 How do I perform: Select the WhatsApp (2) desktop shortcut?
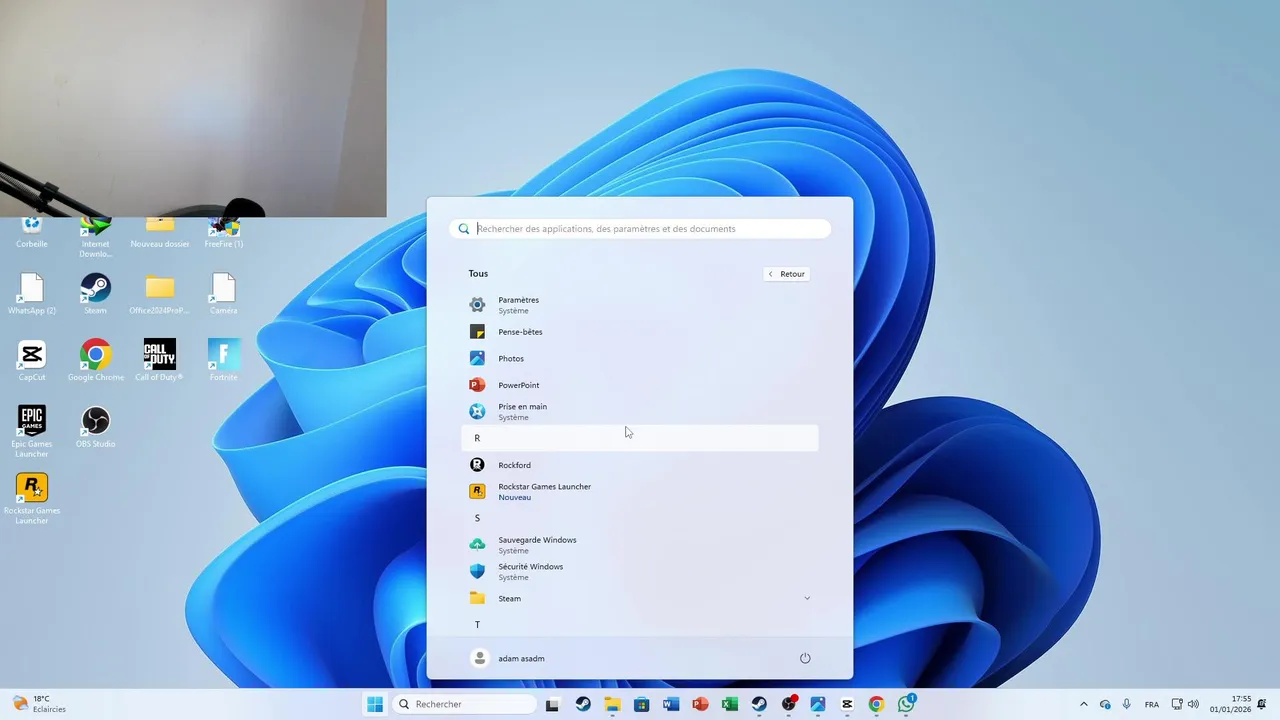[32, 294]
